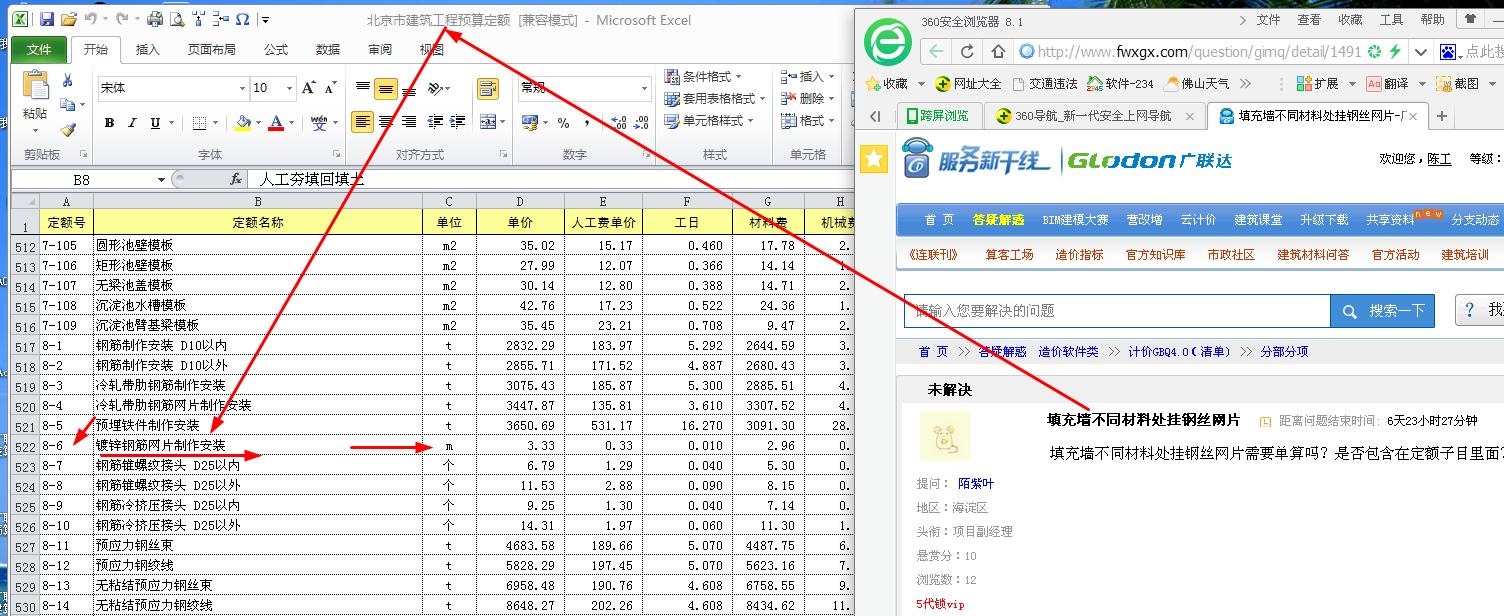Image resolution: width=1504 pixels, height=616 pixels.
Task: Switch to the 360导航 browser tab
Action: point(1093,116)
